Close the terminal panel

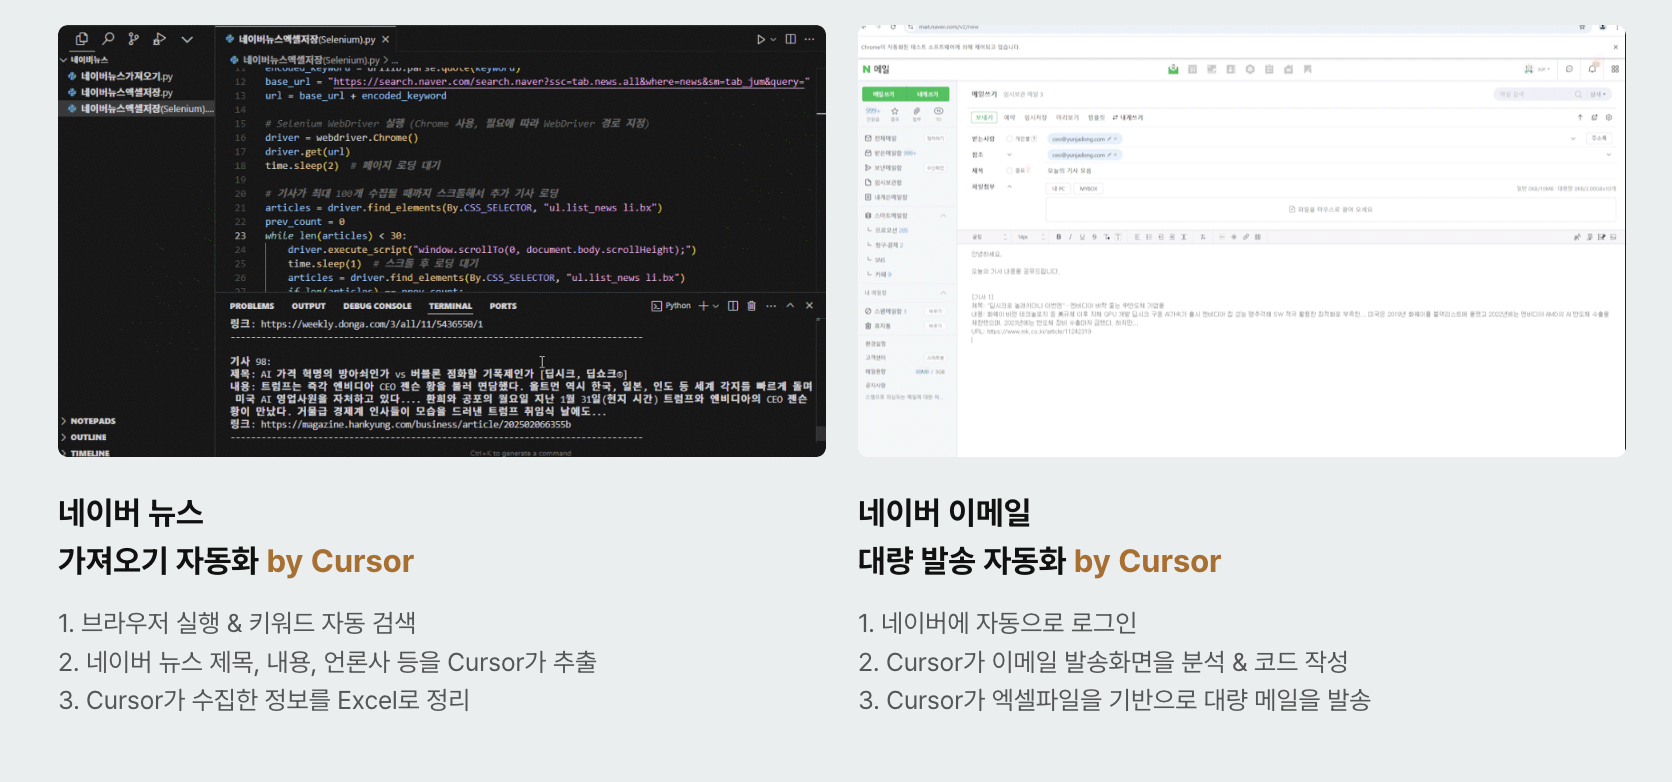809,306
